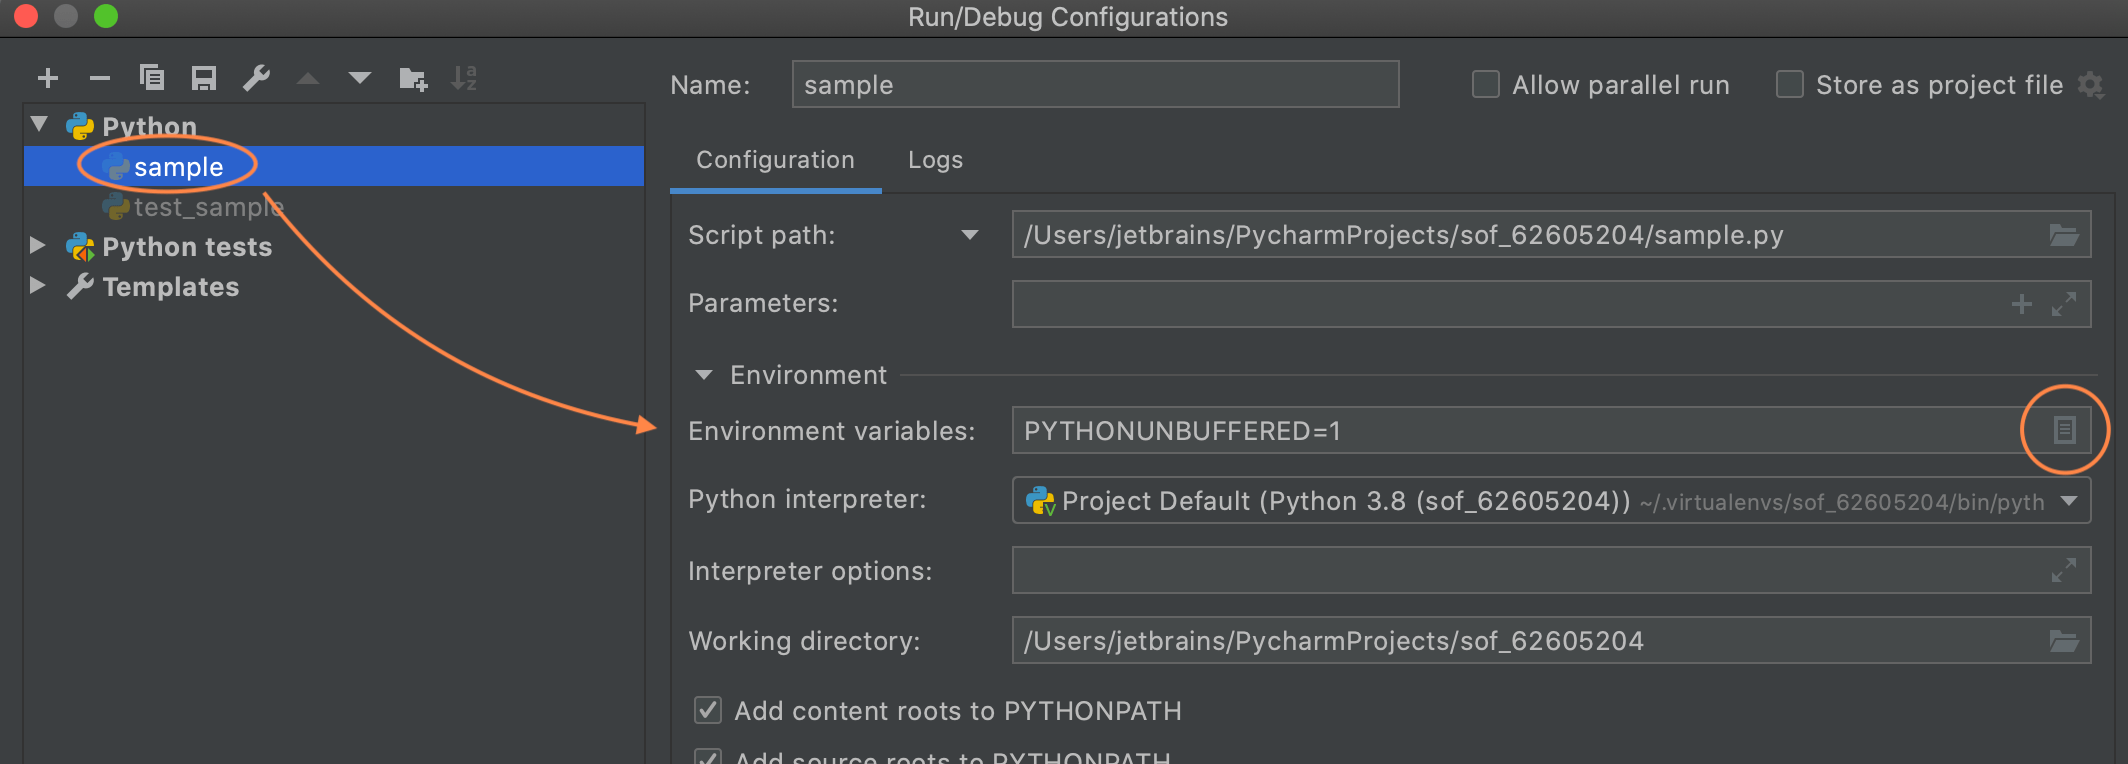Image resolution: width=2128 pixels, height=764 pixels.
Task: Expand the Interpreter options field
Action: 2064,570
